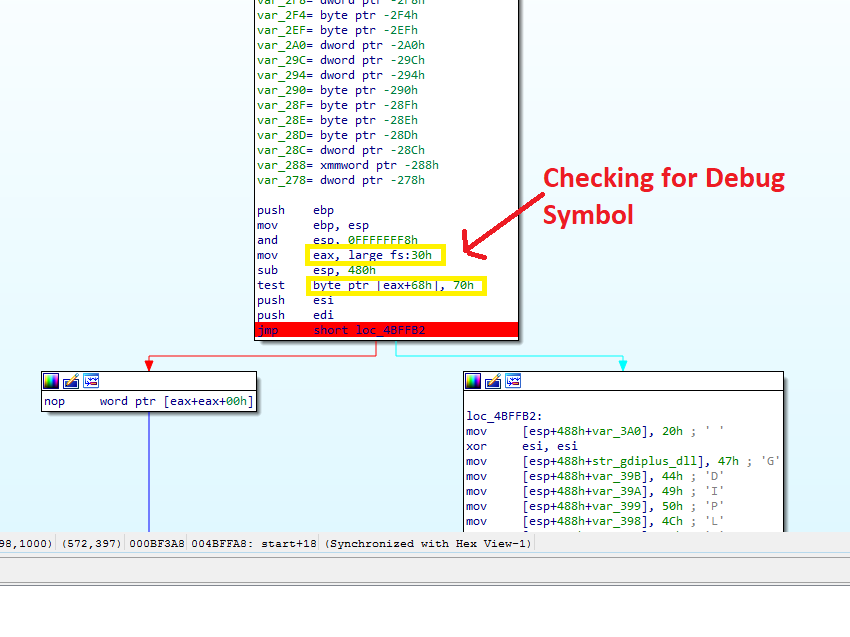Click the mov ebp, esp instruction
The width and height of the screenshot is (850, 637).
pyautogui.click(x=313, y=225)
